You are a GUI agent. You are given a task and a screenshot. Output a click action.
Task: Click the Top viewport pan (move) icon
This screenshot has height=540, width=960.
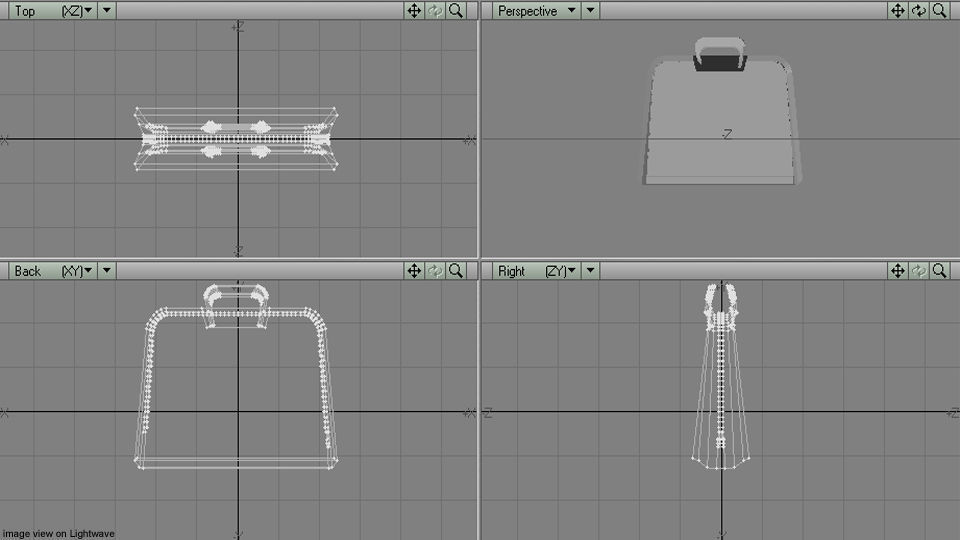click(414, 10)
